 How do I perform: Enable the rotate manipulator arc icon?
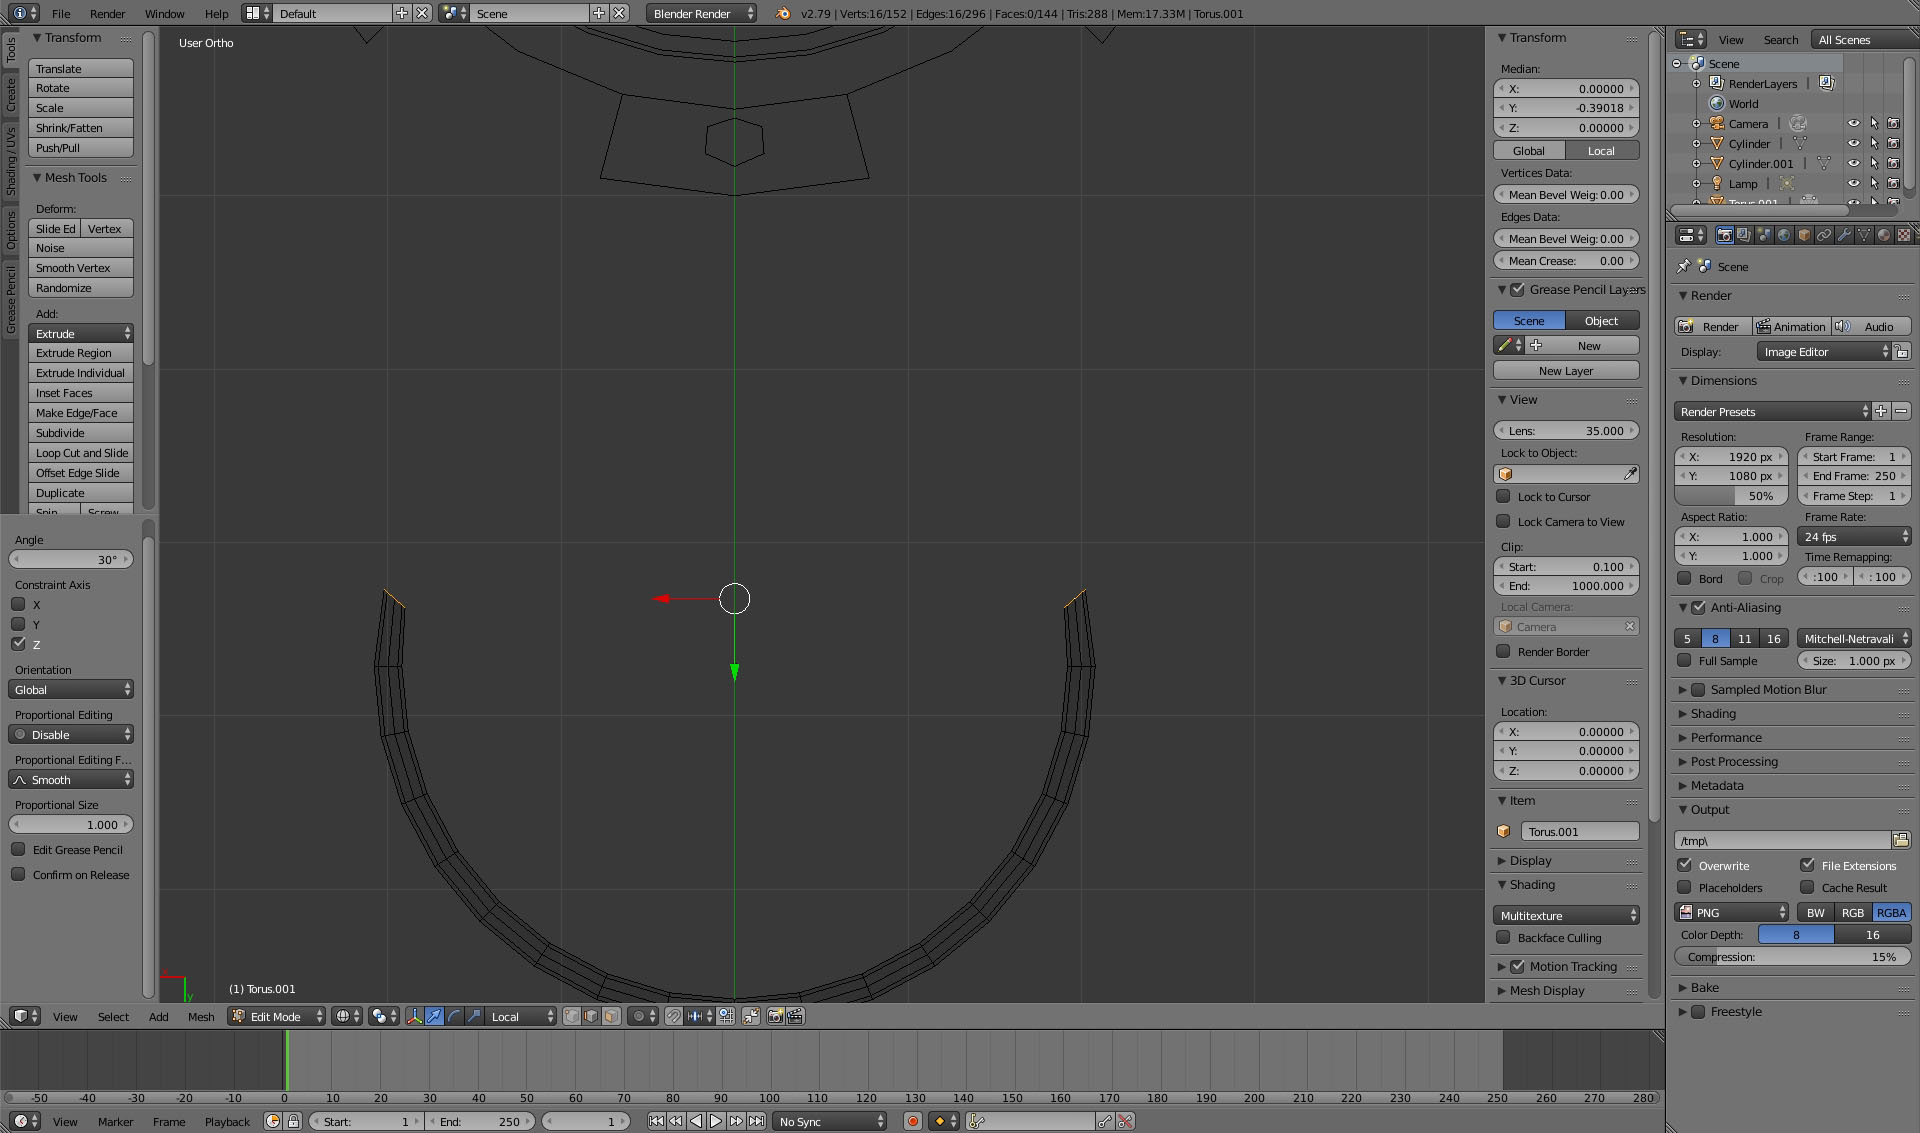(x=454, y=1016)
